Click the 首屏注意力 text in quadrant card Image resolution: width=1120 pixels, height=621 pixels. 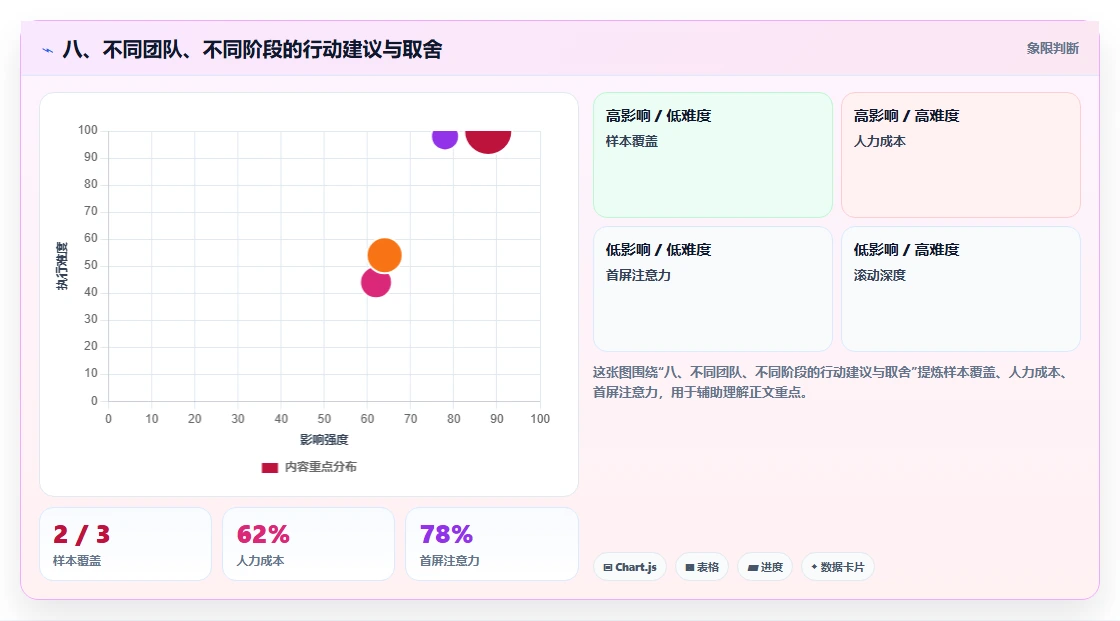[x=638, y=275]
